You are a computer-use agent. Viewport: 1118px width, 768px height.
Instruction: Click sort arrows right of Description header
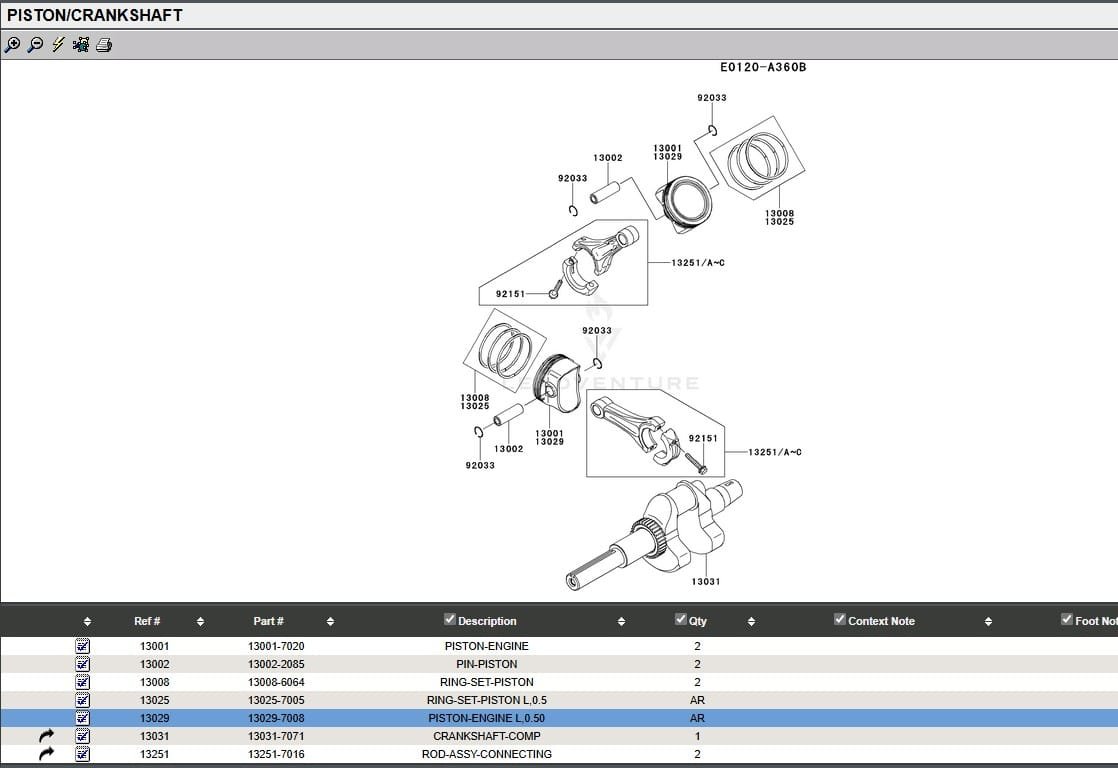(621, 622)
